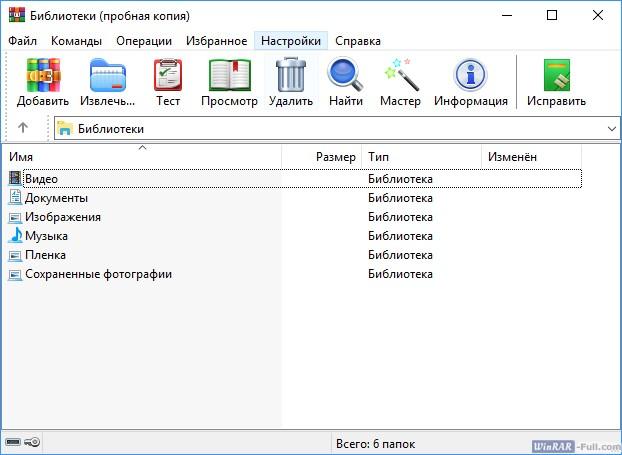Sort list by Размер column header
The width and height of the screenshot is (622, 455).
click(x=322, y=157)
